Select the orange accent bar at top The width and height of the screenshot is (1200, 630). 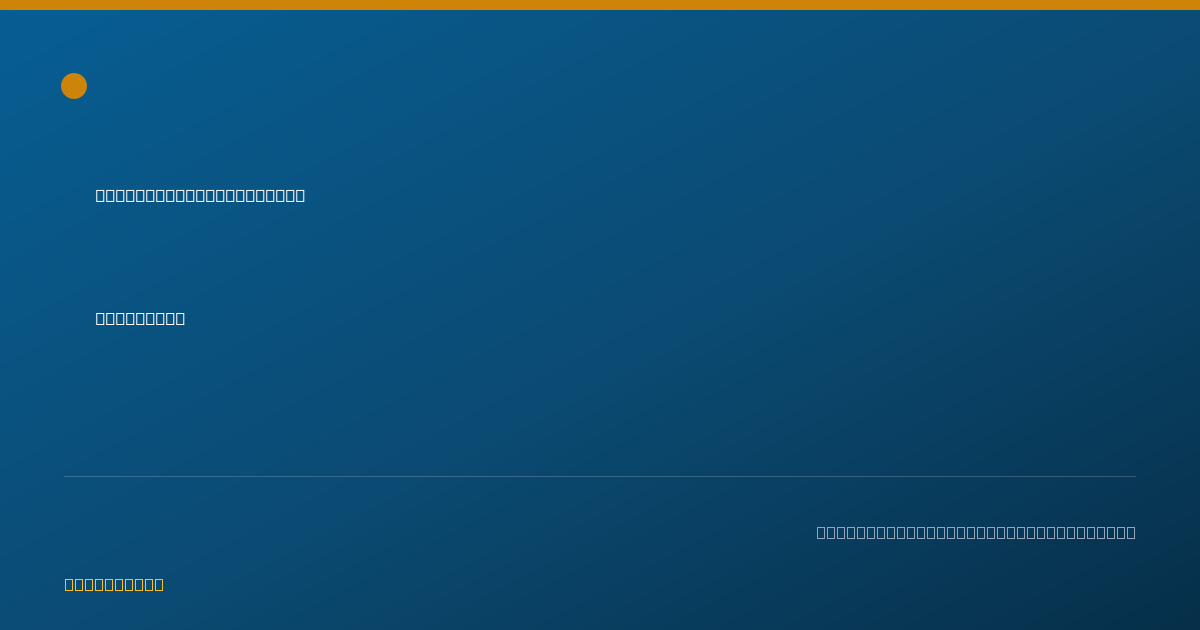(x=600, y=5)
